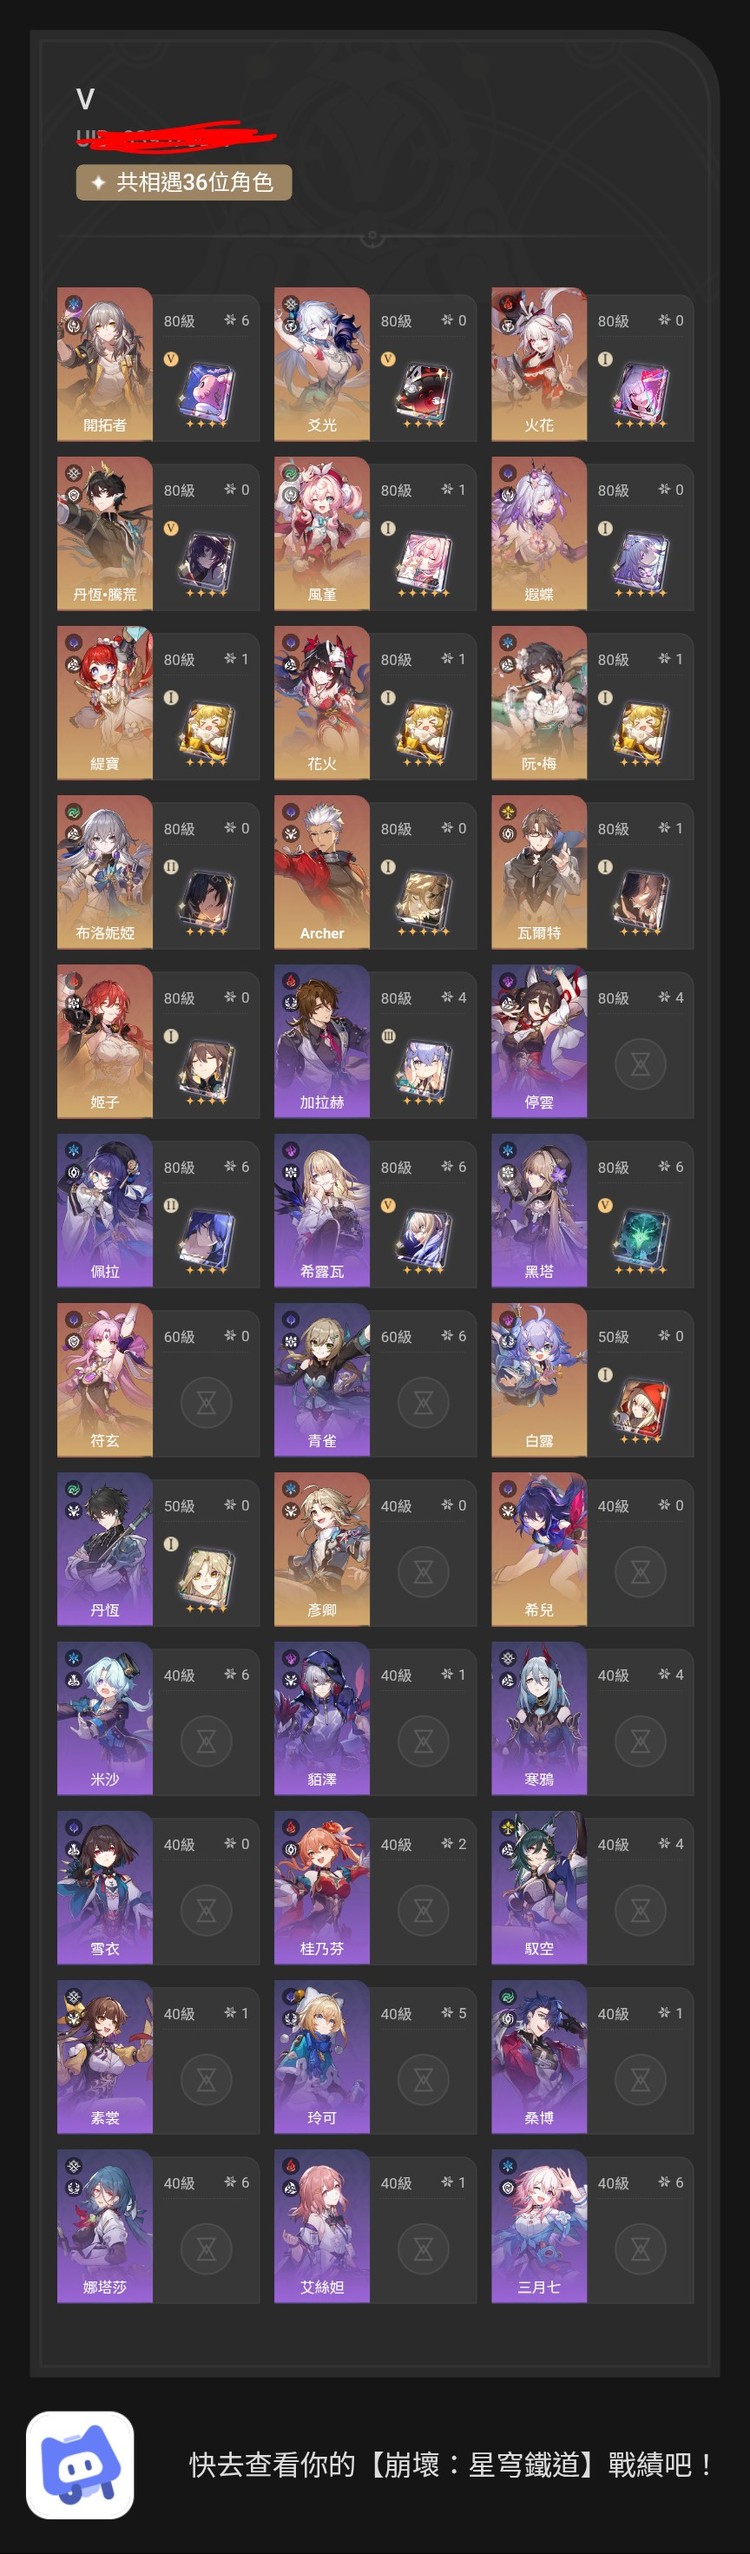Select the 娜塔莎 character portrait
Screen dimensions: 750x2554
[105, 2227]
